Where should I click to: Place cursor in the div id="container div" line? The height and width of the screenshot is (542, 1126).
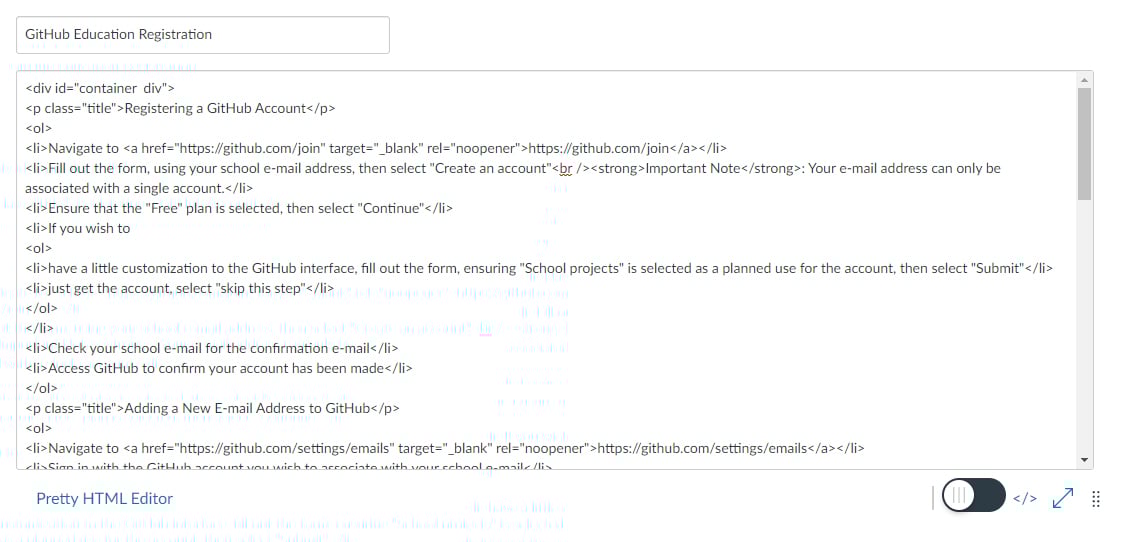tap(100, 88)
